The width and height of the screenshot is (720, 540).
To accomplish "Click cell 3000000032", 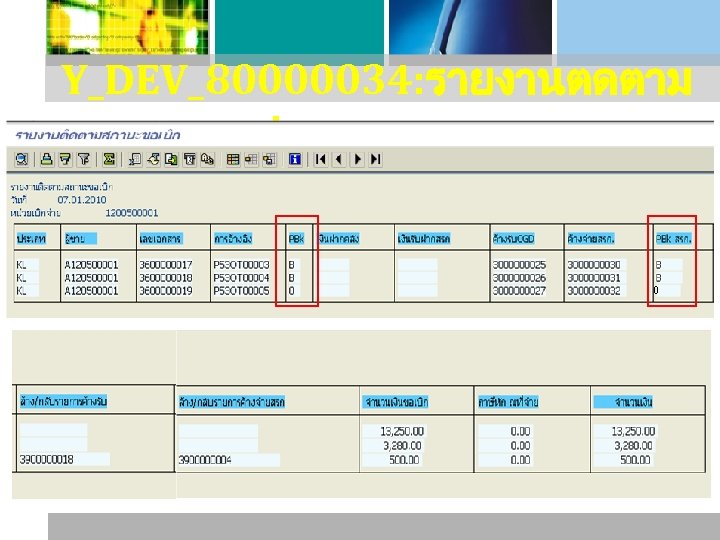I will click(x=594, y=291).
